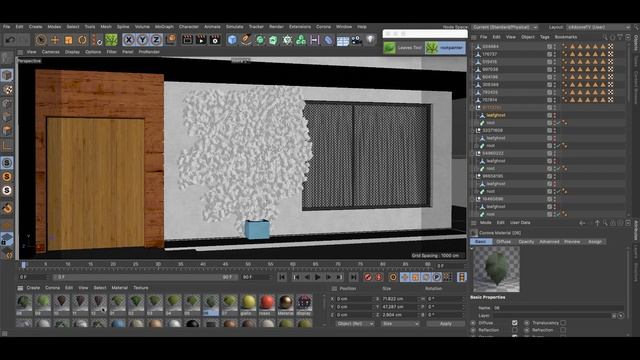Click the Apply button
The width and height of the screenshot is (640, 360).
coord(445,324)
